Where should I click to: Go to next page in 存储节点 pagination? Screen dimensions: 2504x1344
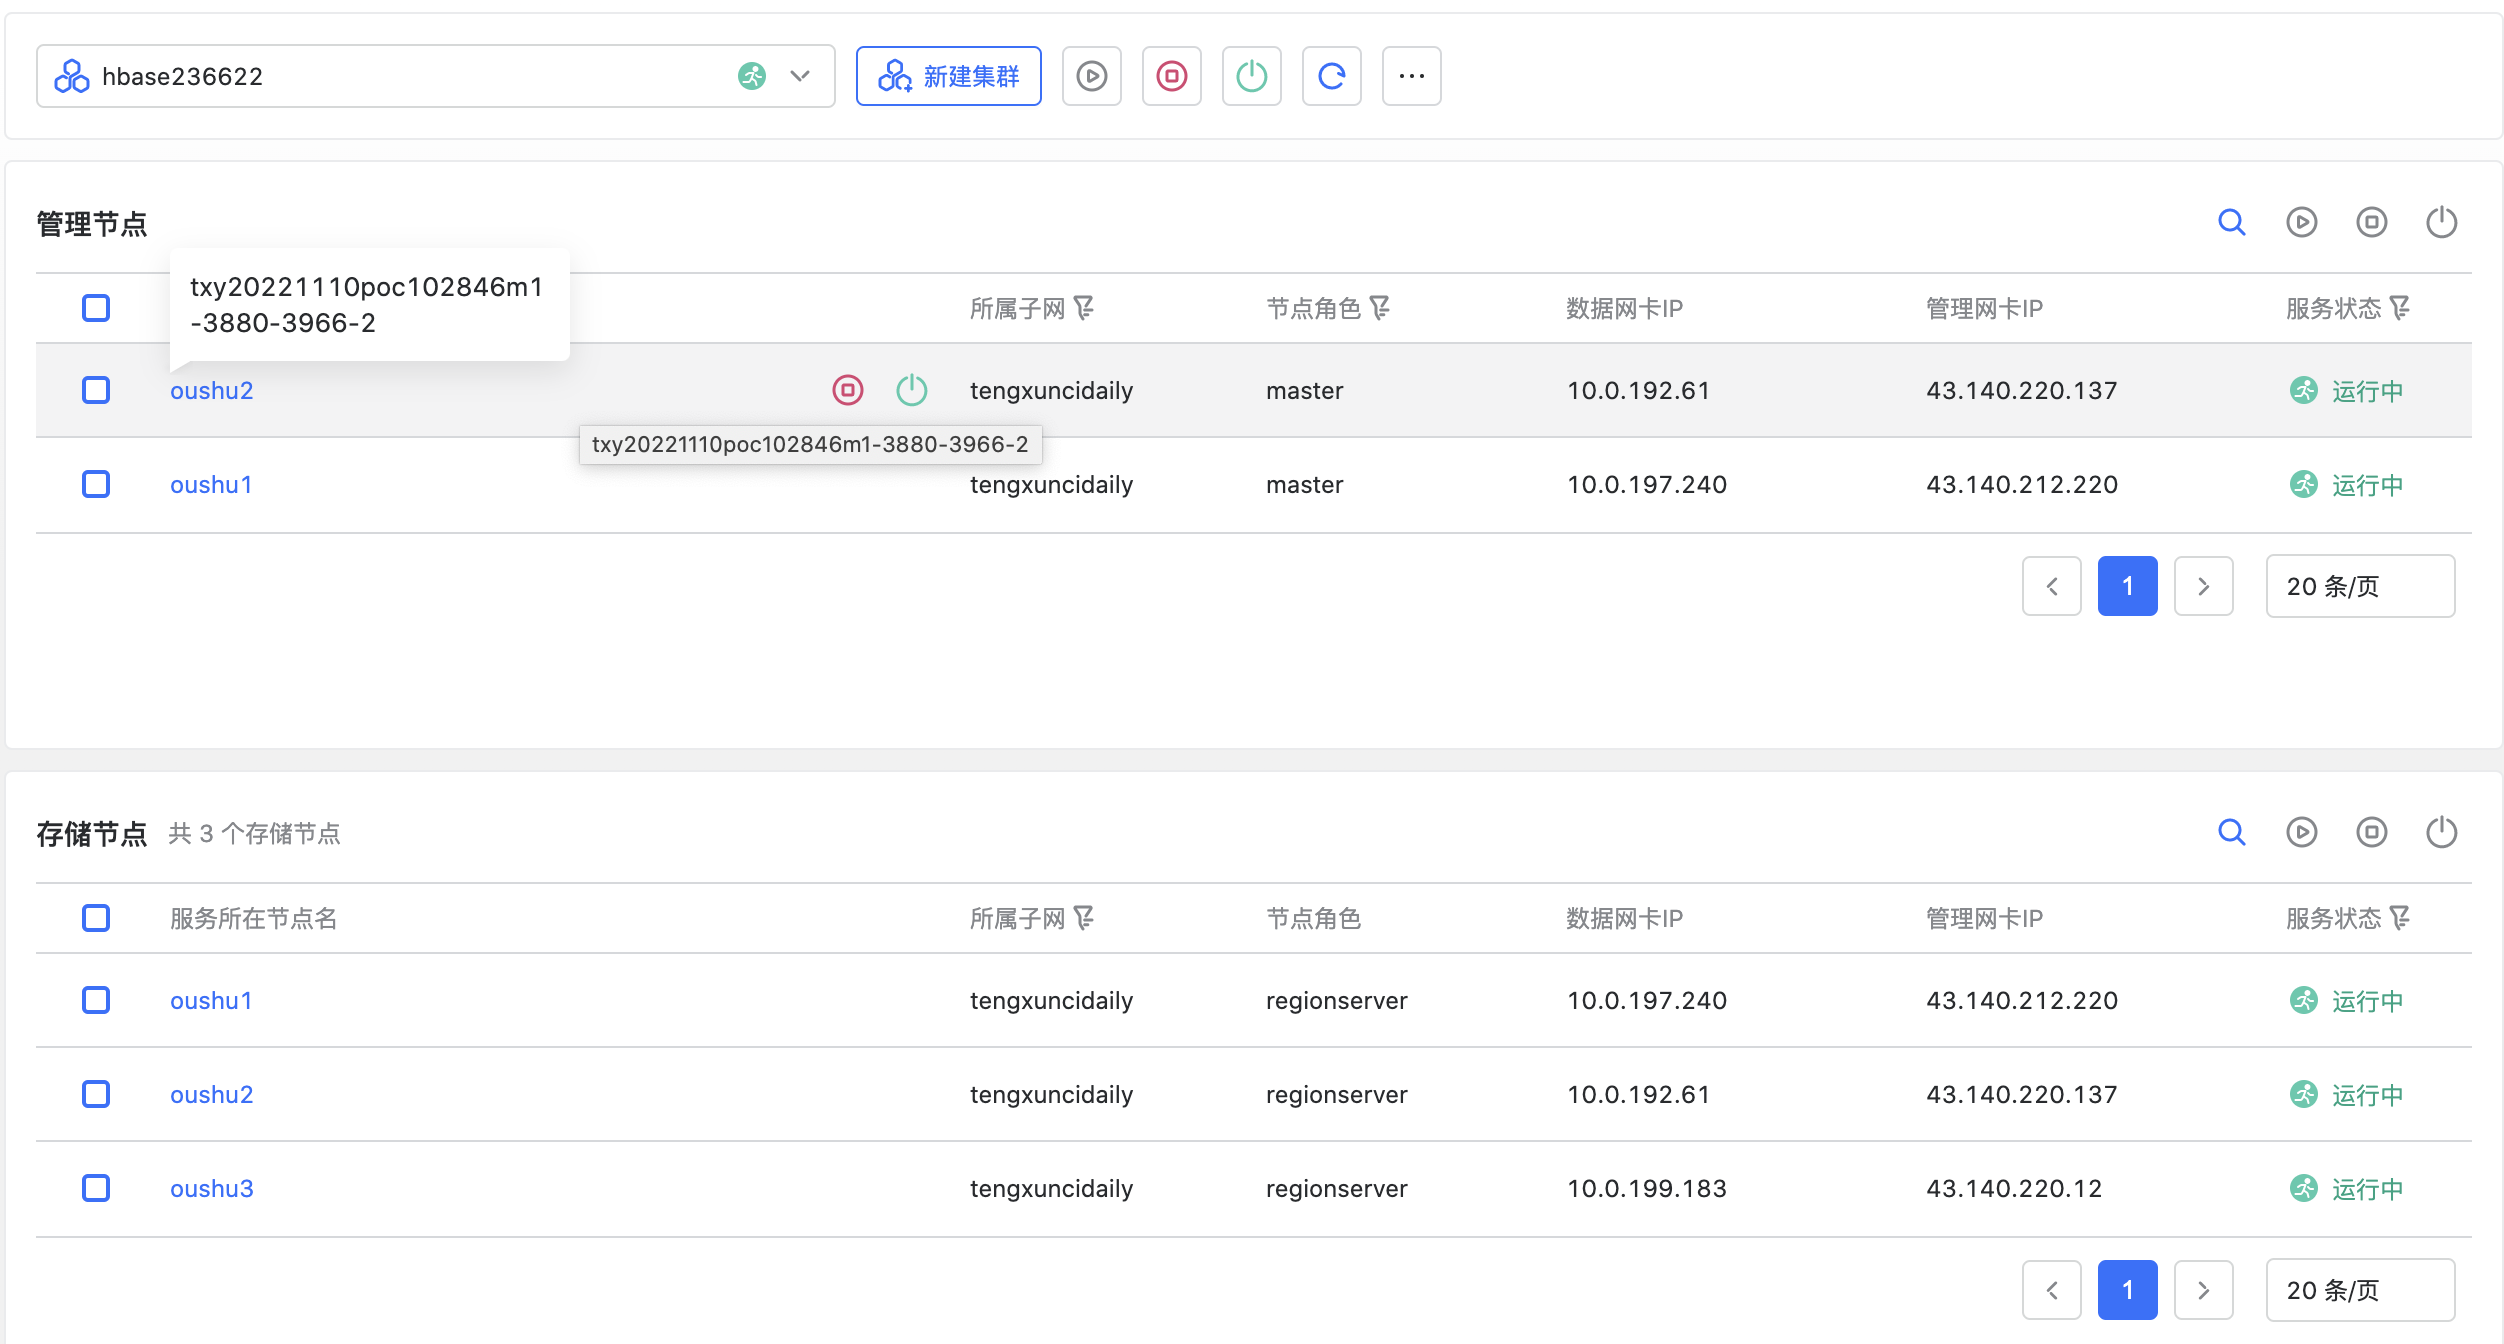(2204, 1290)
